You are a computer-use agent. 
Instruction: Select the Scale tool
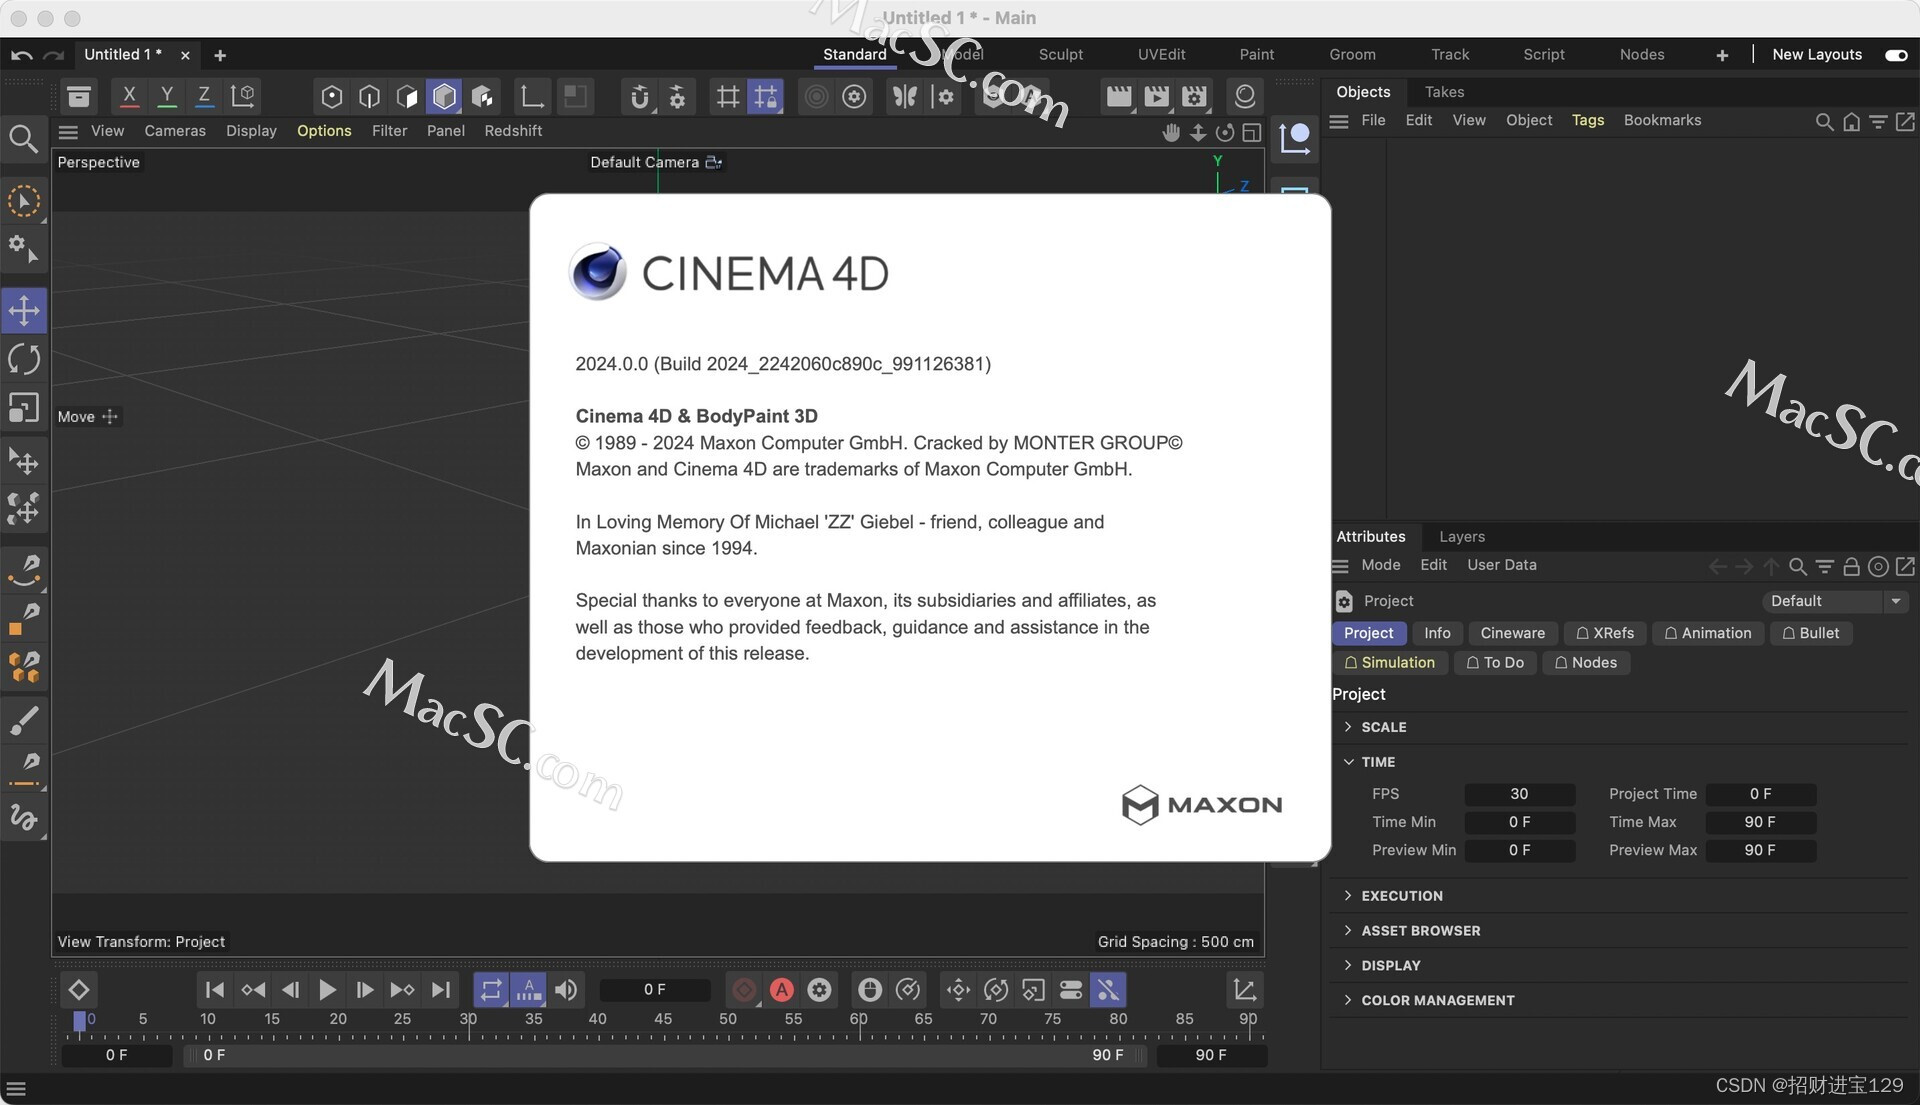click(24, 408)
